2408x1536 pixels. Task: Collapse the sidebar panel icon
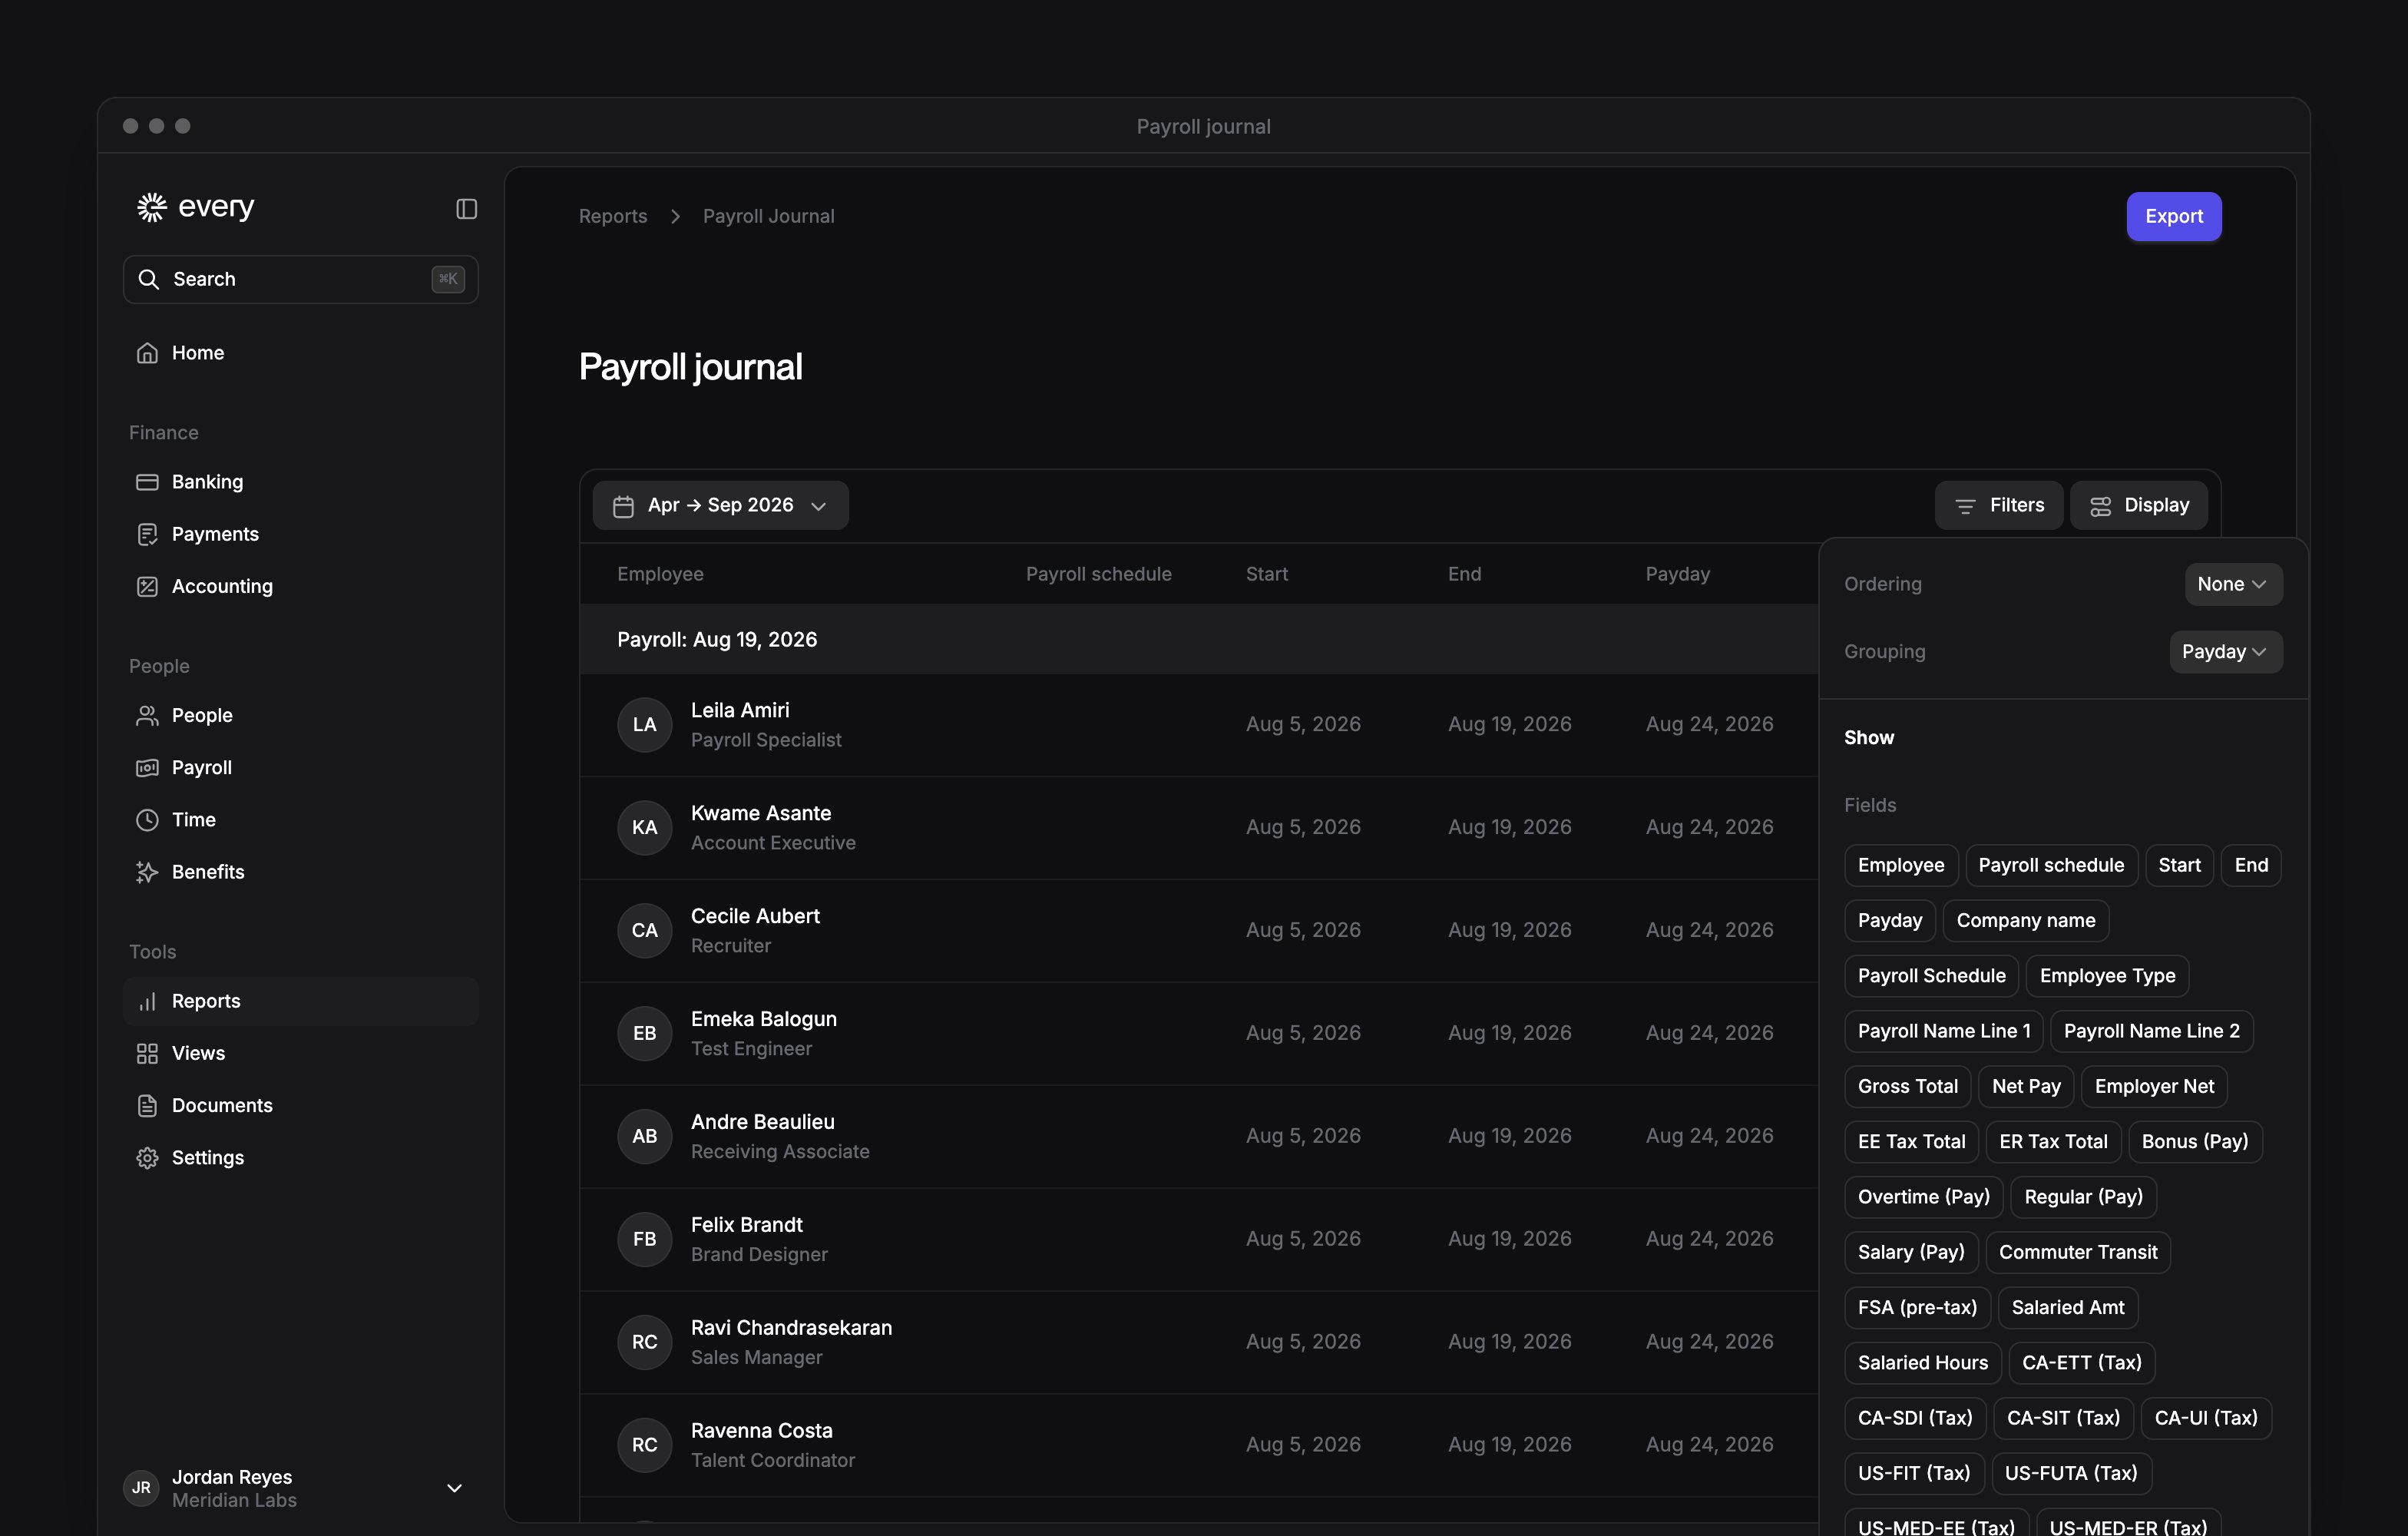point(466,208)
